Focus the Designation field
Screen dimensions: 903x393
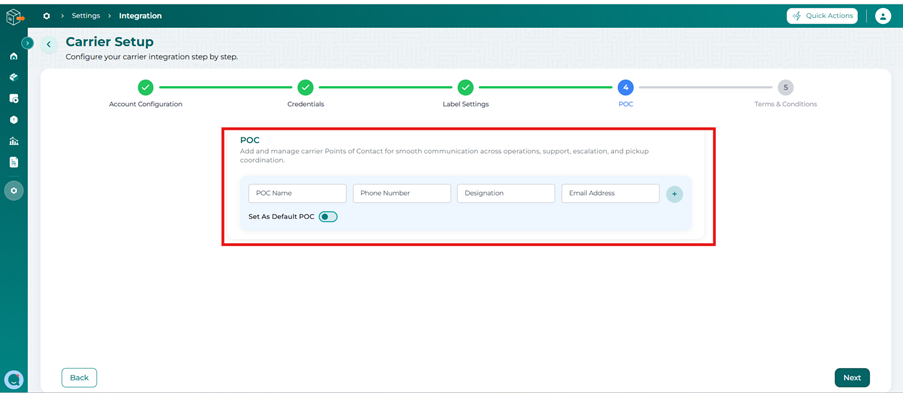pyautogui.click(x=506, y=194)
